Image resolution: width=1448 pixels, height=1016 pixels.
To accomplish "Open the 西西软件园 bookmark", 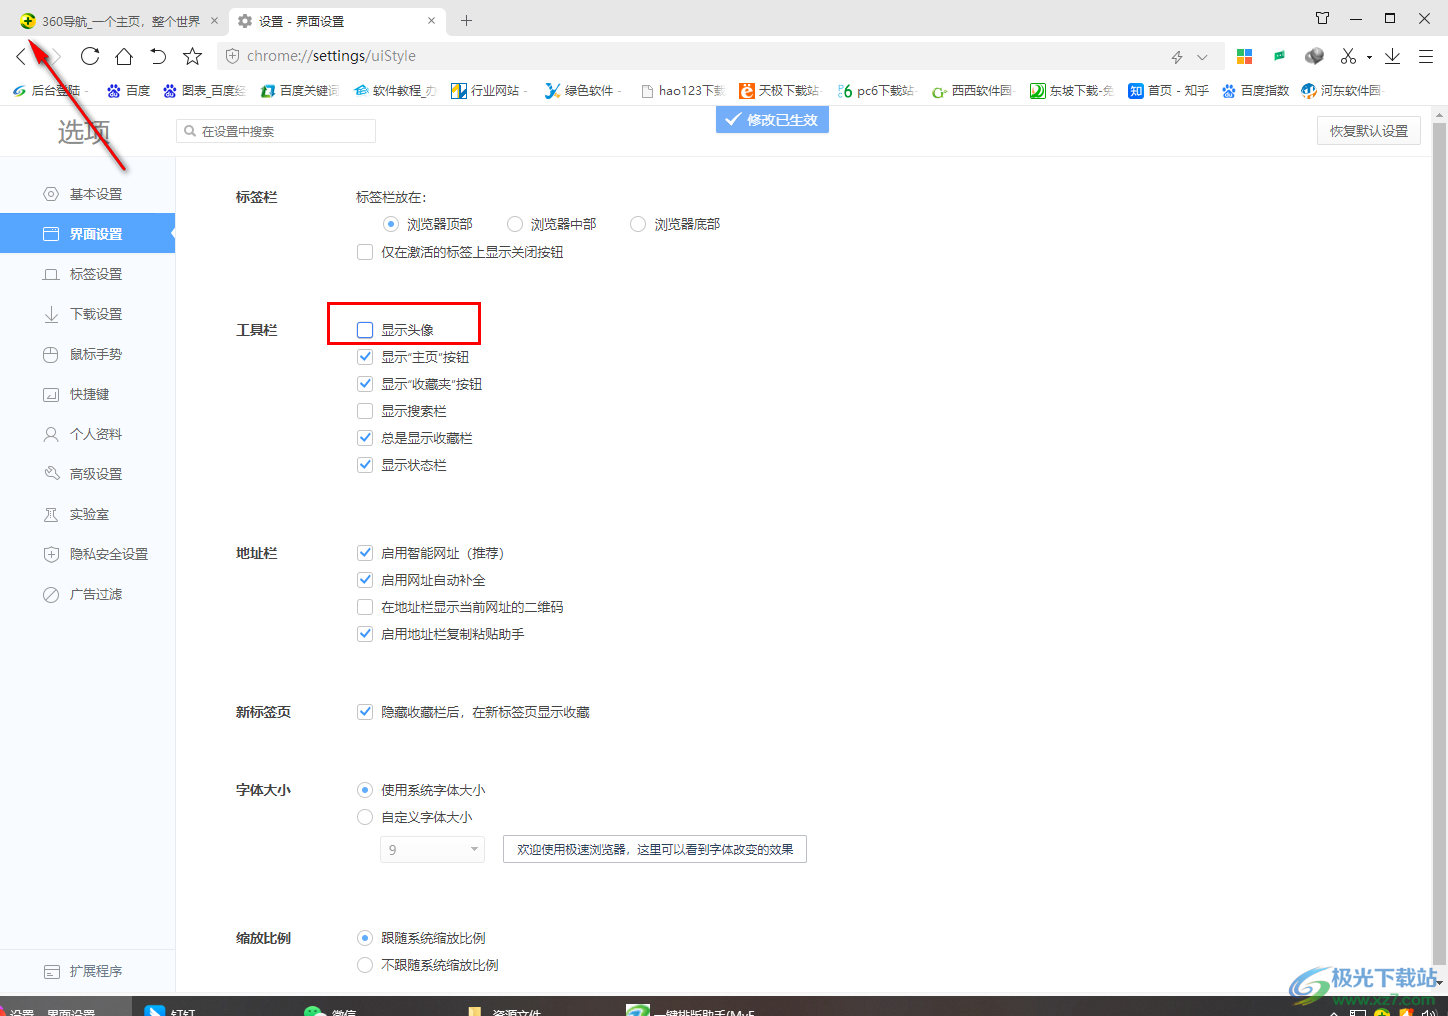I will [972, 91].
